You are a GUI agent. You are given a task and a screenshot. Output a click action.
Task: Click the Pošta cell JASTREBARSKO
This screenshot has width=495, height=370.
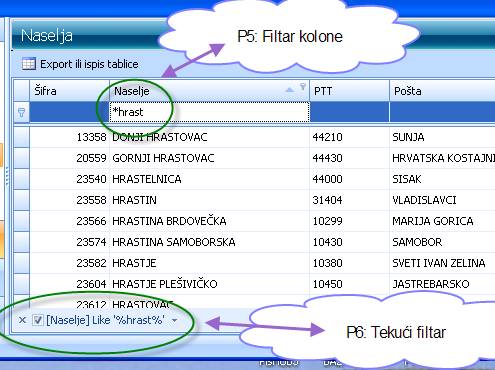pyautogui.click(x=442, y=284)
